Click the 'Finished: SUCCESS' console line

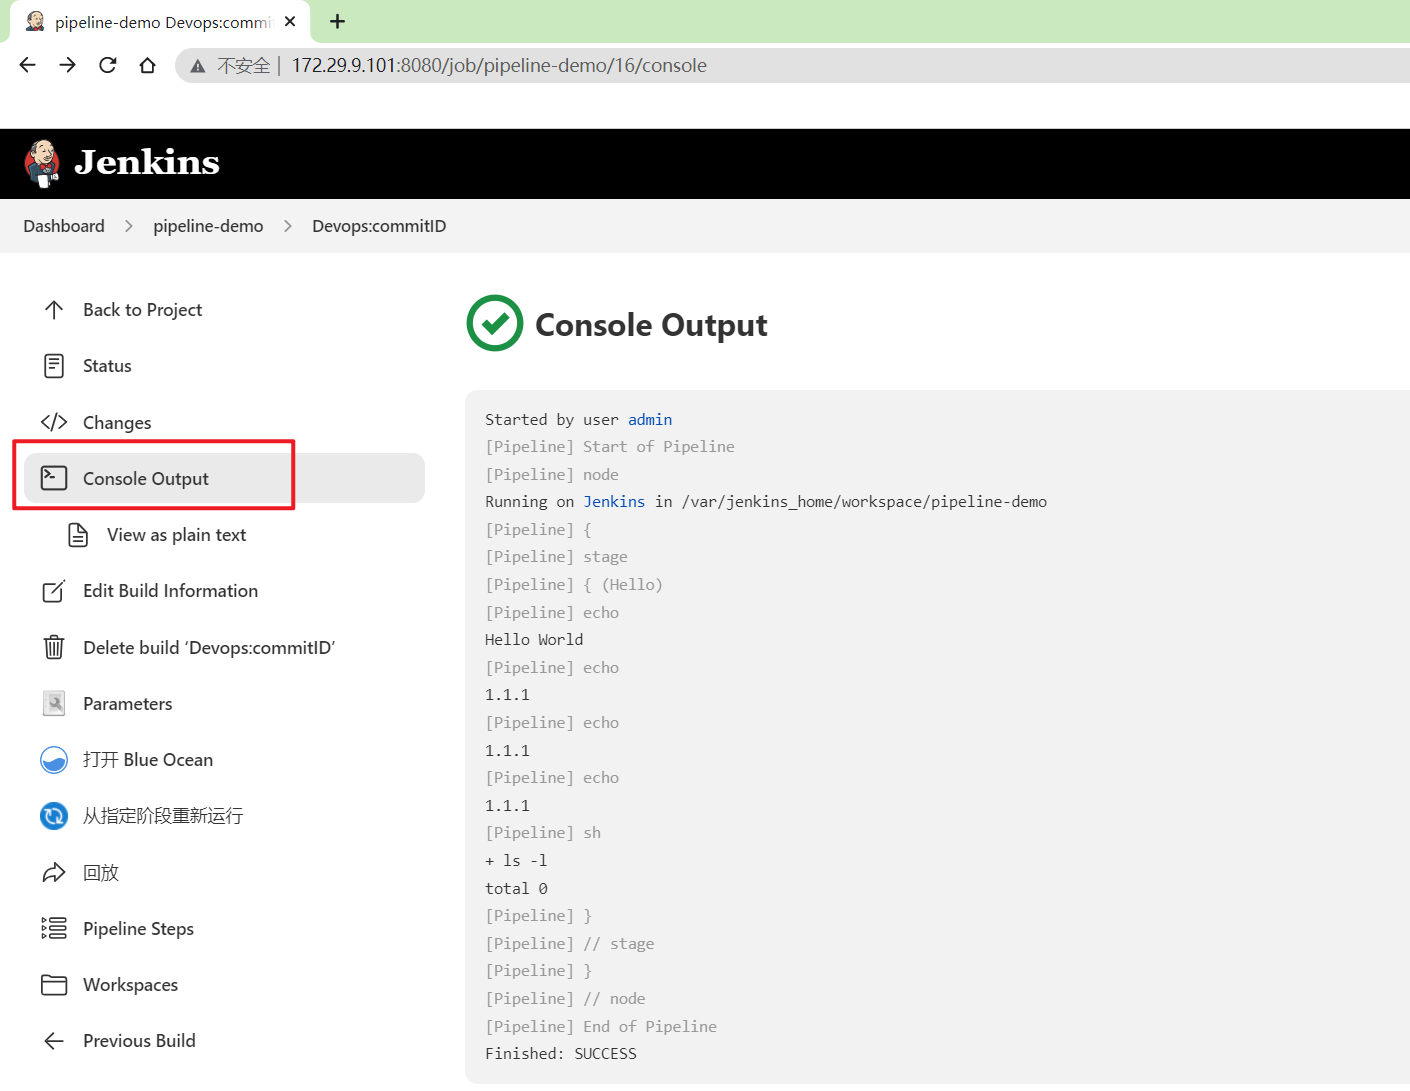[x=561, y=1054]
